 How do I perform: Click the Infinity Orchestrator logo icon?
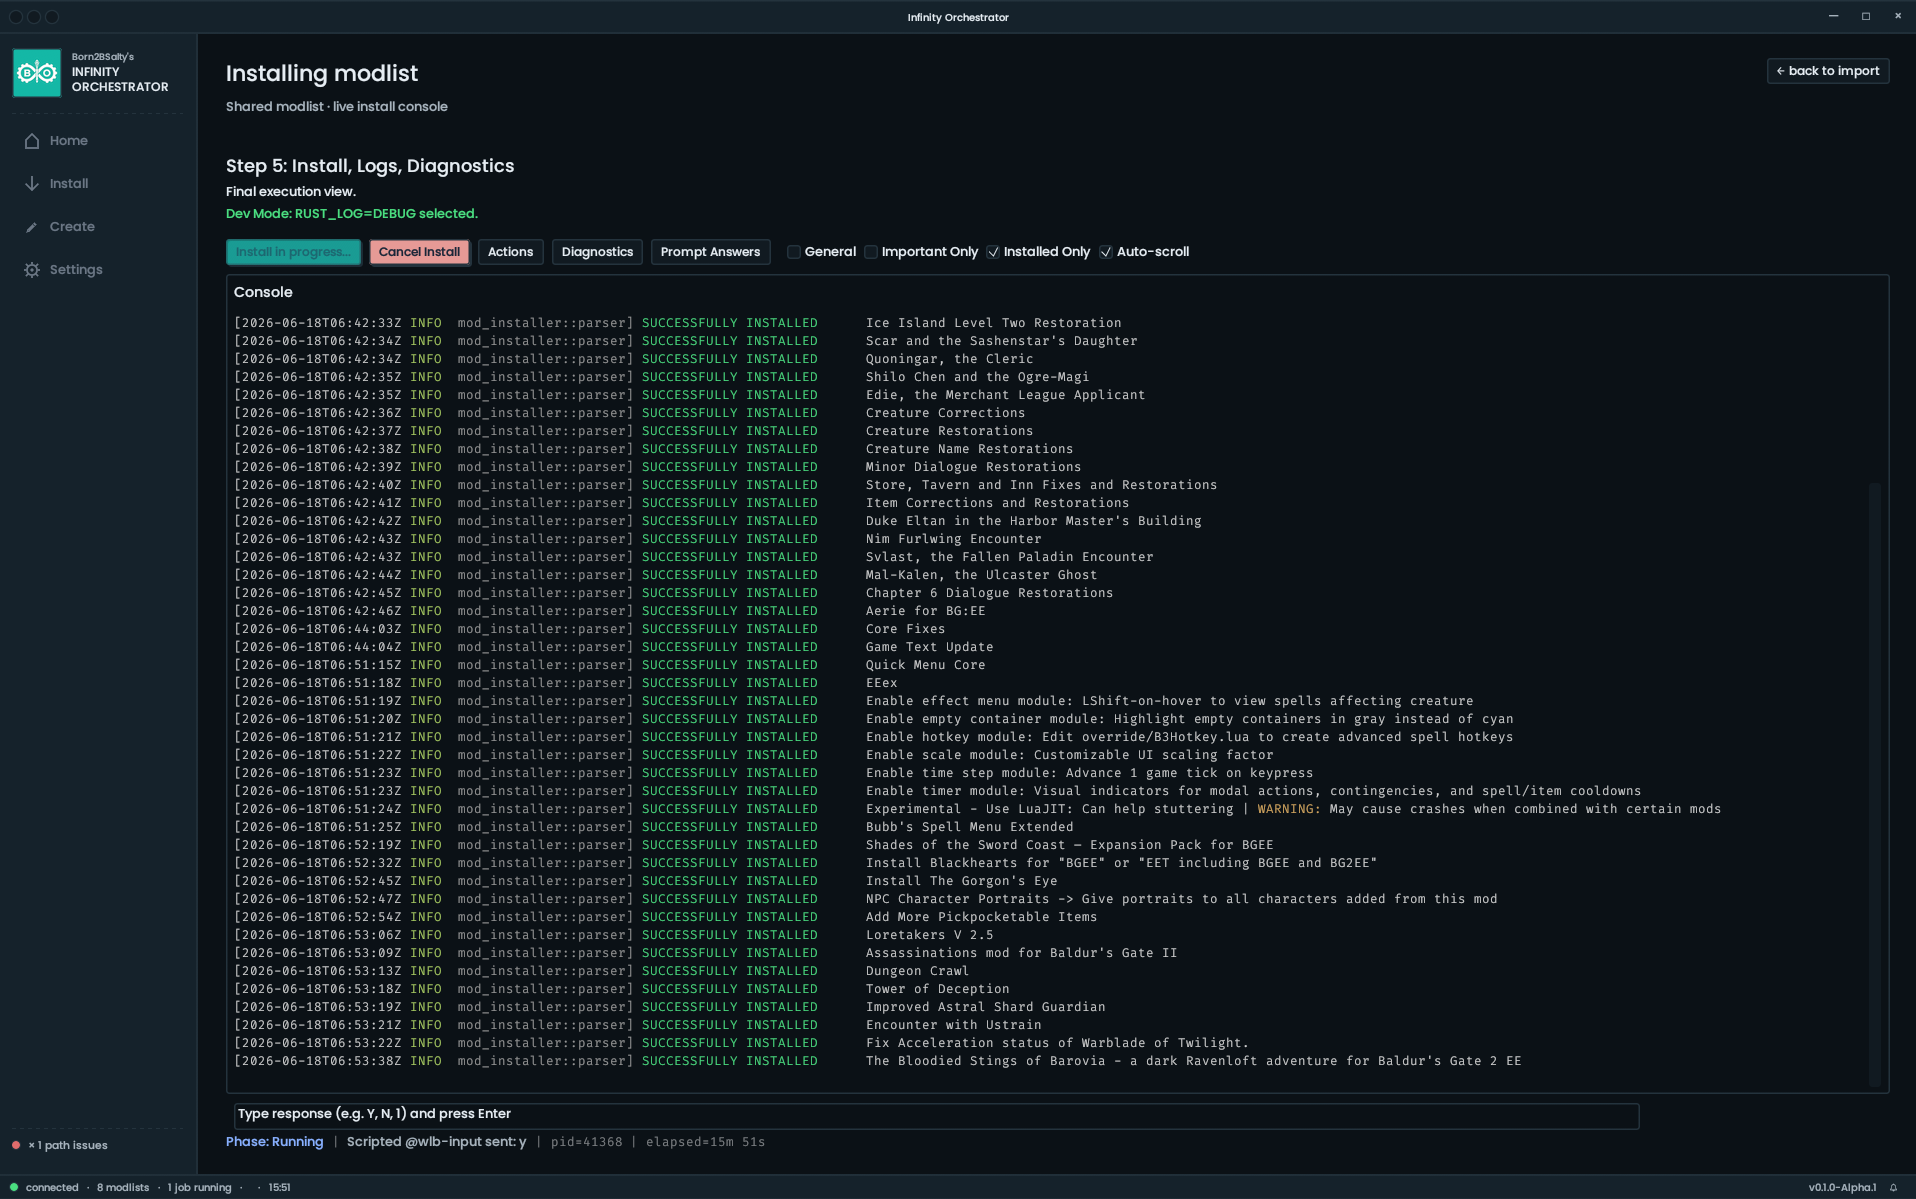tap(37, 73)
